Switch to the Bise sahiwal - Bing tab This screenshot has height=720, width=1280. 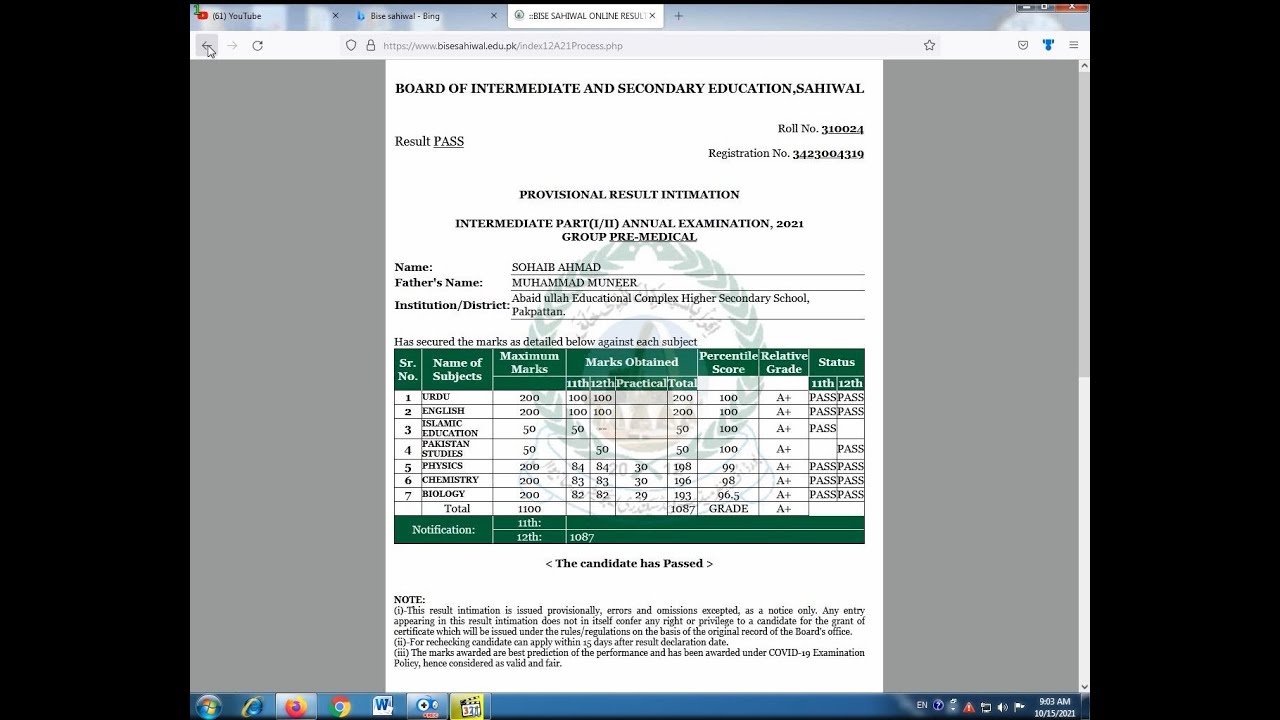(x=427, y=16)
